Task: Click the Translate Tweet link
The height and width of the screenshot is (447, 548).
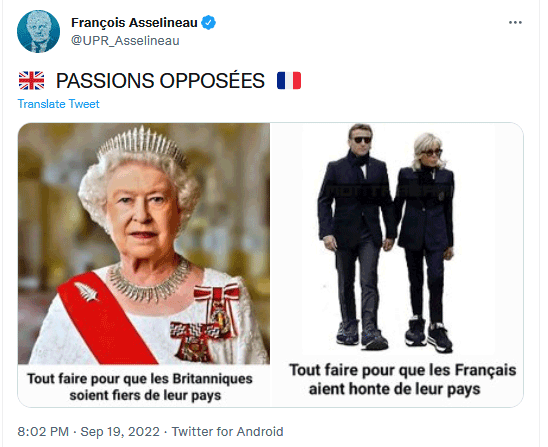Action: (59, 104)
